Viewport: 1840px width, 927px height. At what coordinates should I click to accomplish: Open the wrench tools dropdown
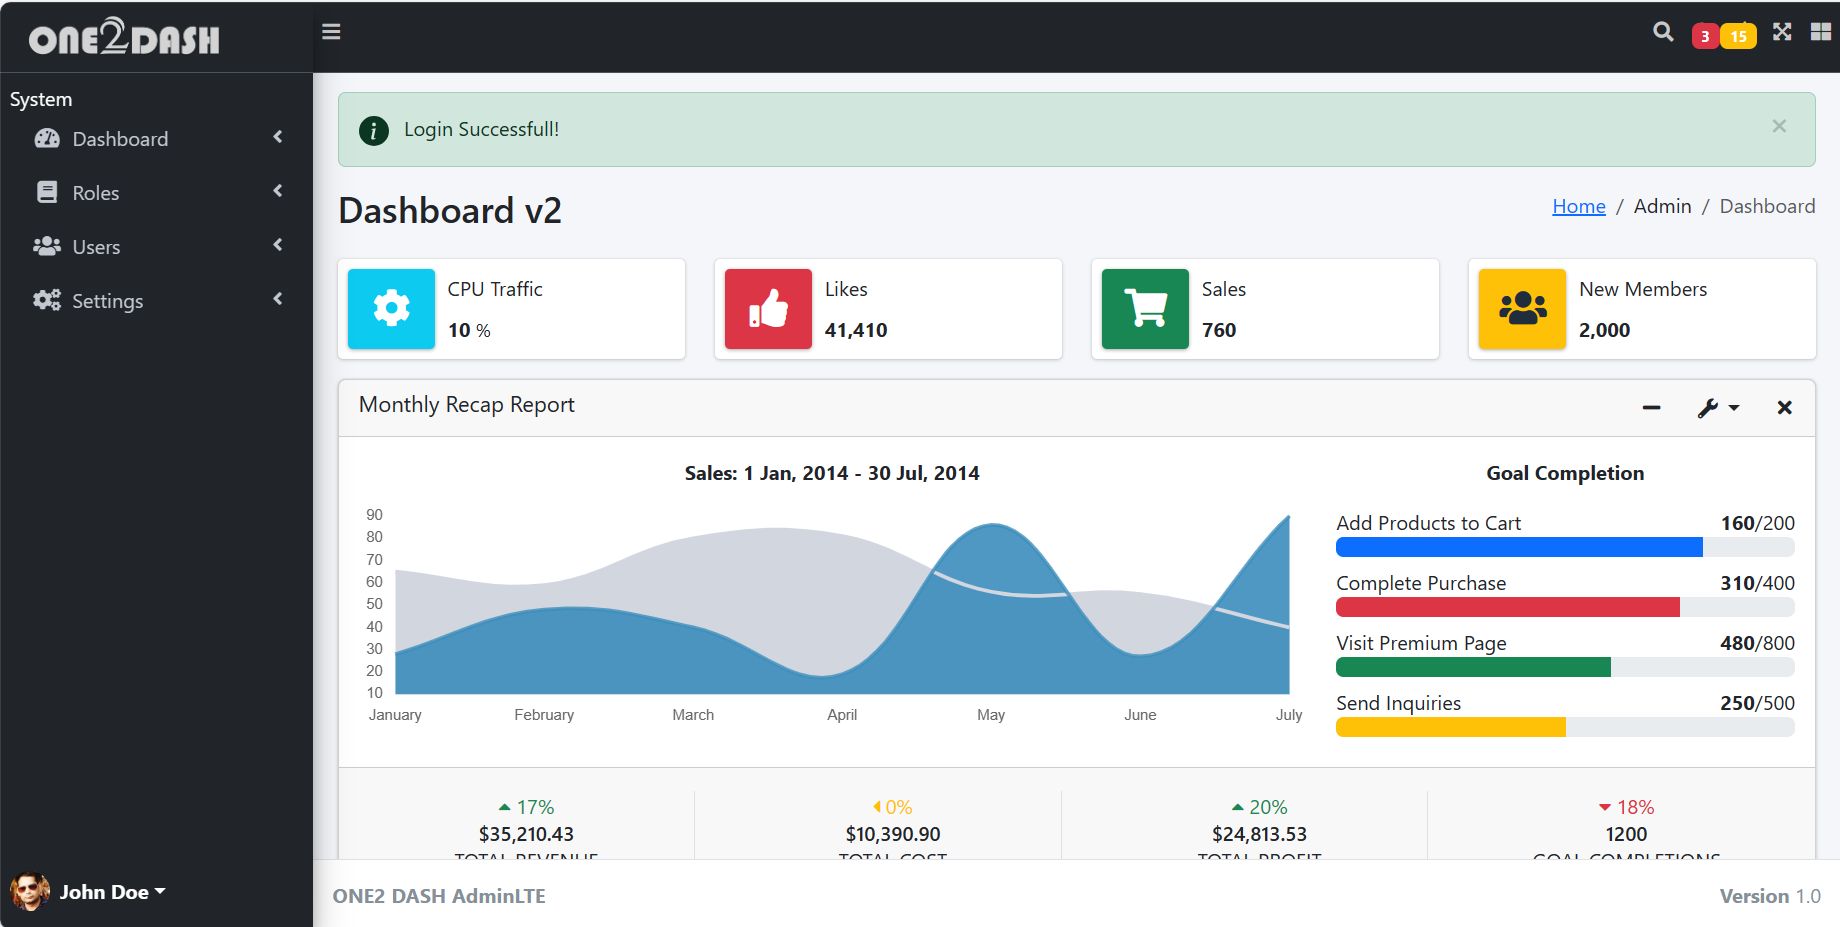(x=1718, y=408)
